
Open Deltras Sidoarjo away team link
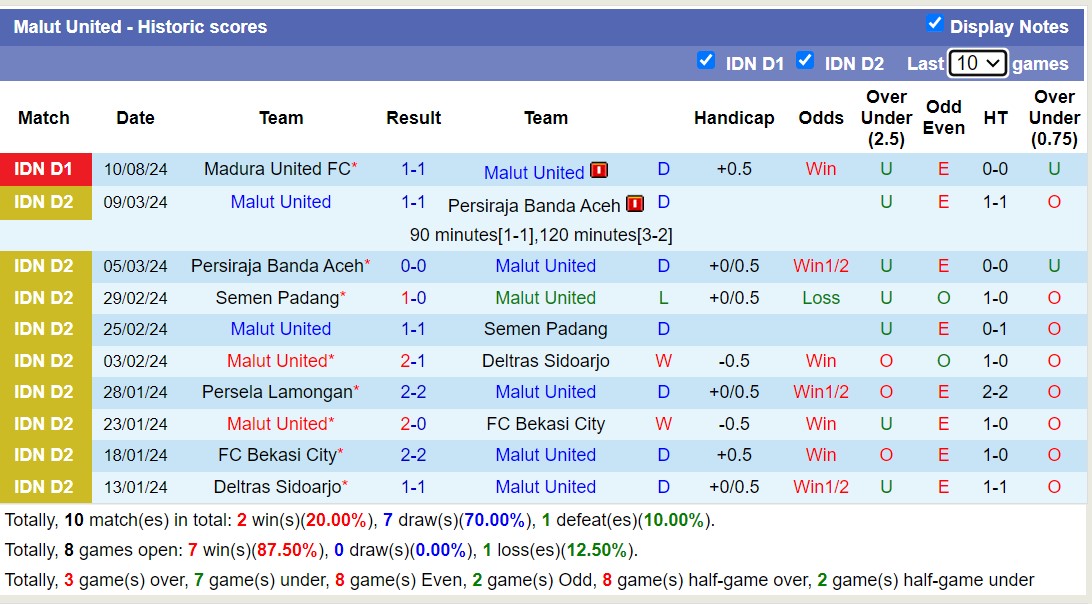pos(546,361)
